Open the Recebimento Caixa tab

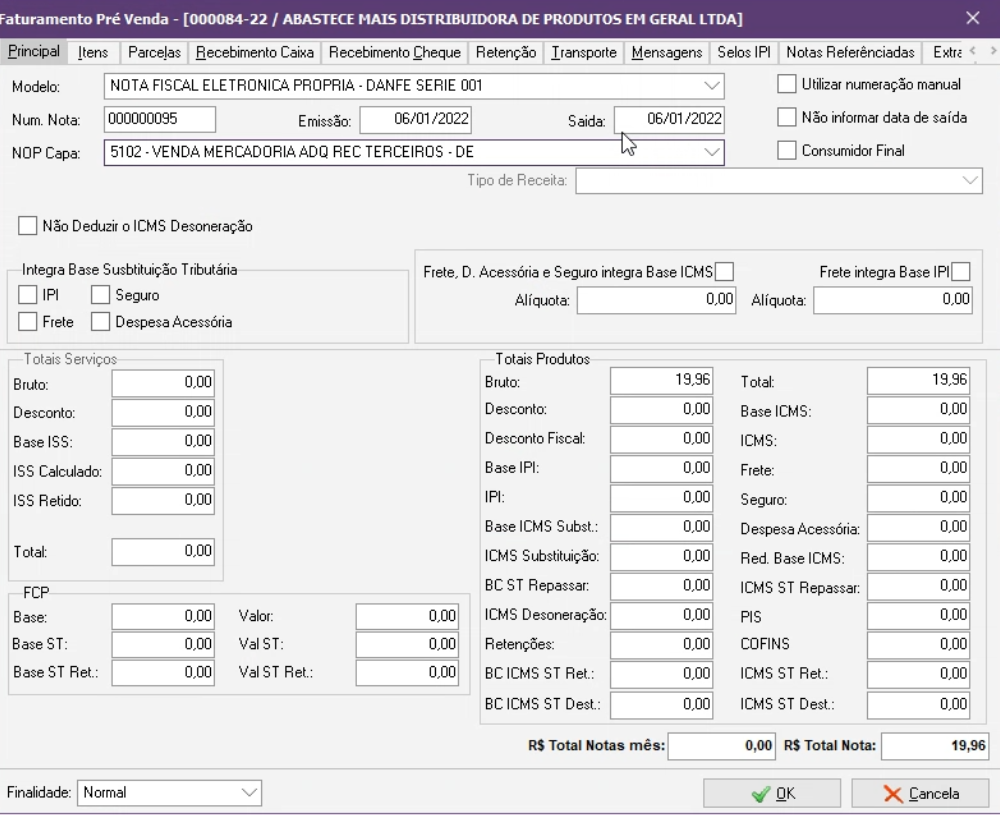pyautogui.click(x=255, y=52)
